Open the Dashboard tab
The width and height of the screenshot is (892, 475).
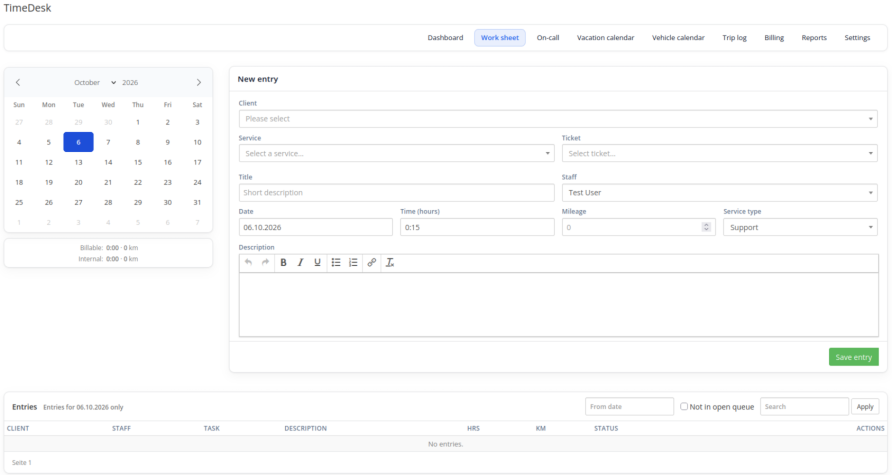coord(445,38)
